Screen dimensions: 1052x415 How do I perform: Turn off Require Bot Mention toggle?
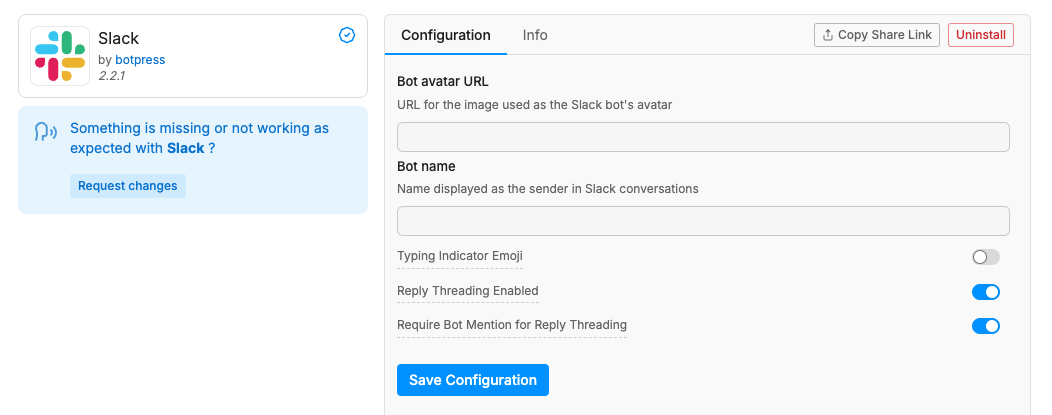coord(985,326)
